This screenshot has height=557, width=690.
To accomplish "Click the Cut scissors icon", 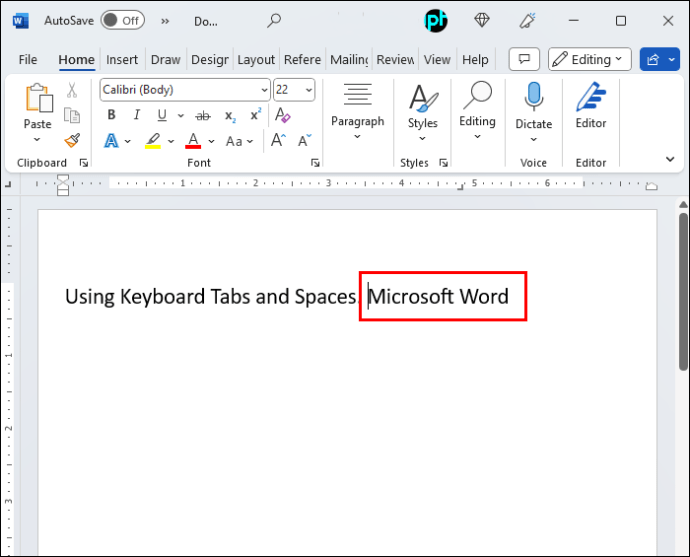I will (x=72, y=90).
